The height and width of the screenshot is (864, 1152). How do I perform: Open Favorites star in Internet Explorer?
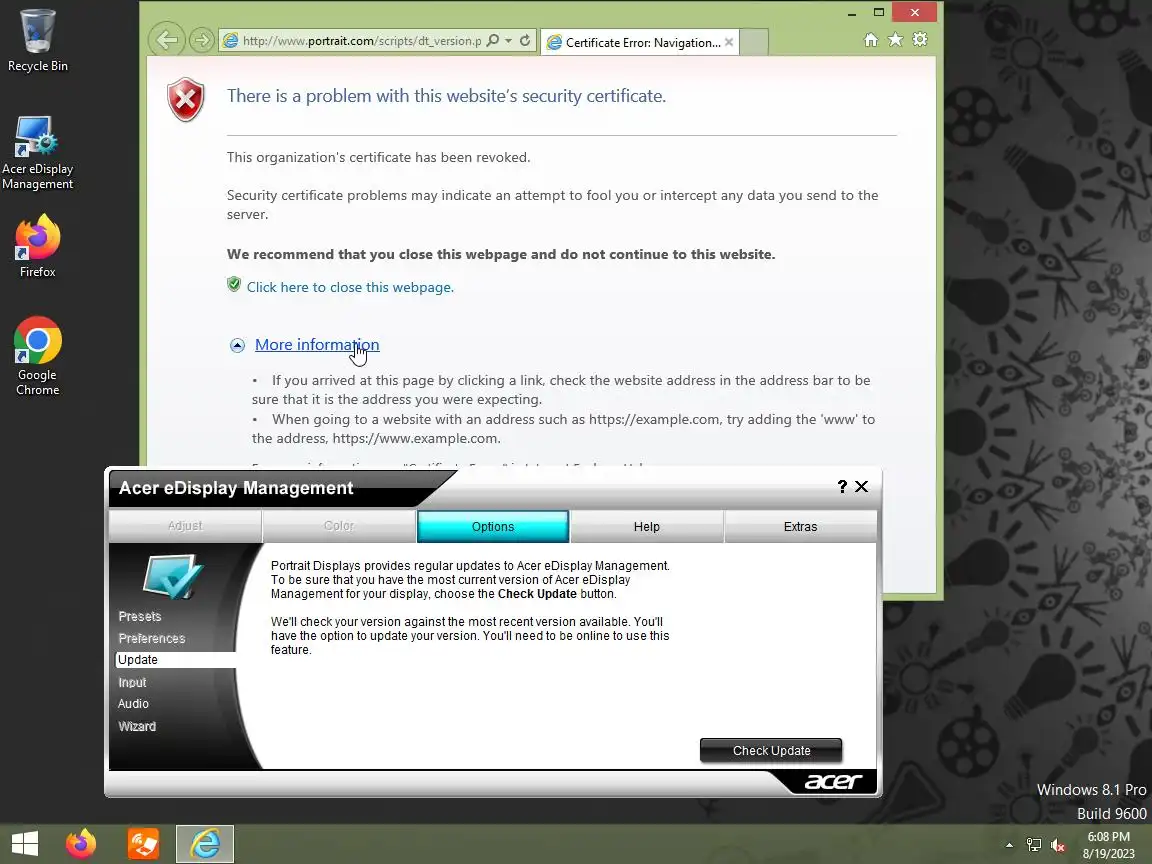coord(895,40)
